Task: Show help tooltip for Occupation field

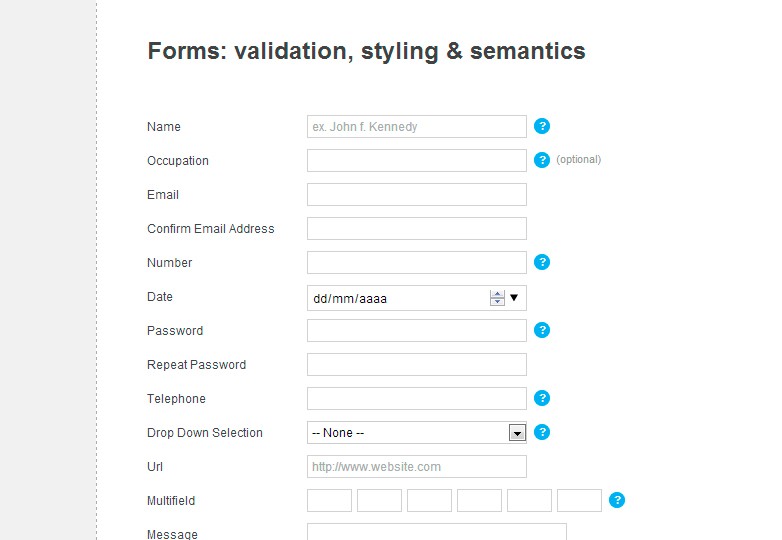Action: pyautogui.click(x=542, y=160)
